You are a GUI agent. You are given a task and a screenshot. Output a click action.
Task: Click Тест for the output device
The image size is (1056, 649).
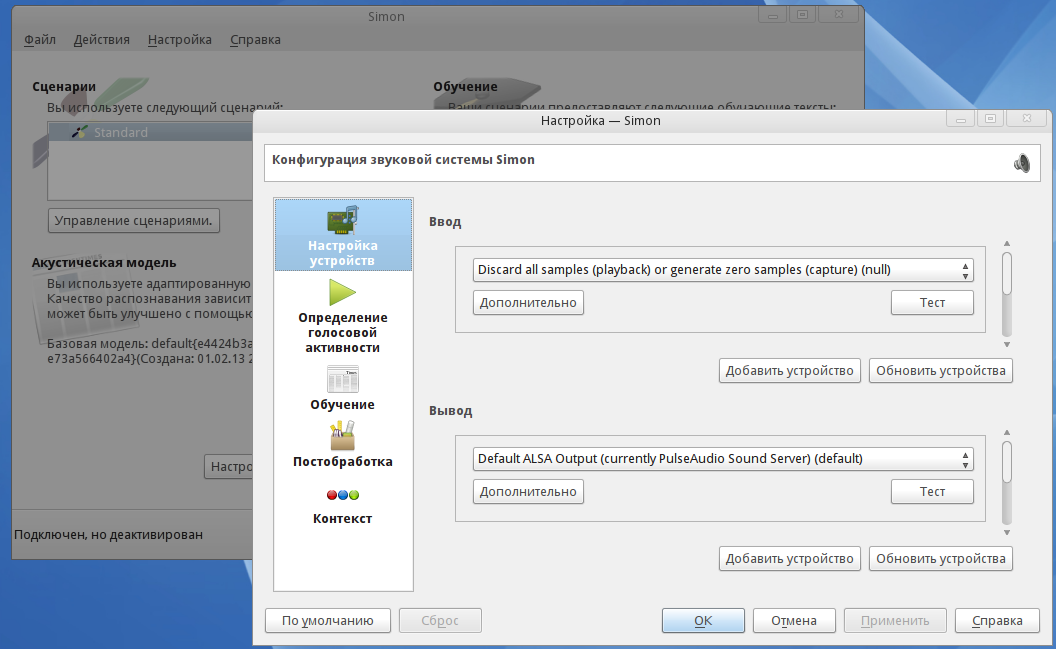tap(932, 492)
